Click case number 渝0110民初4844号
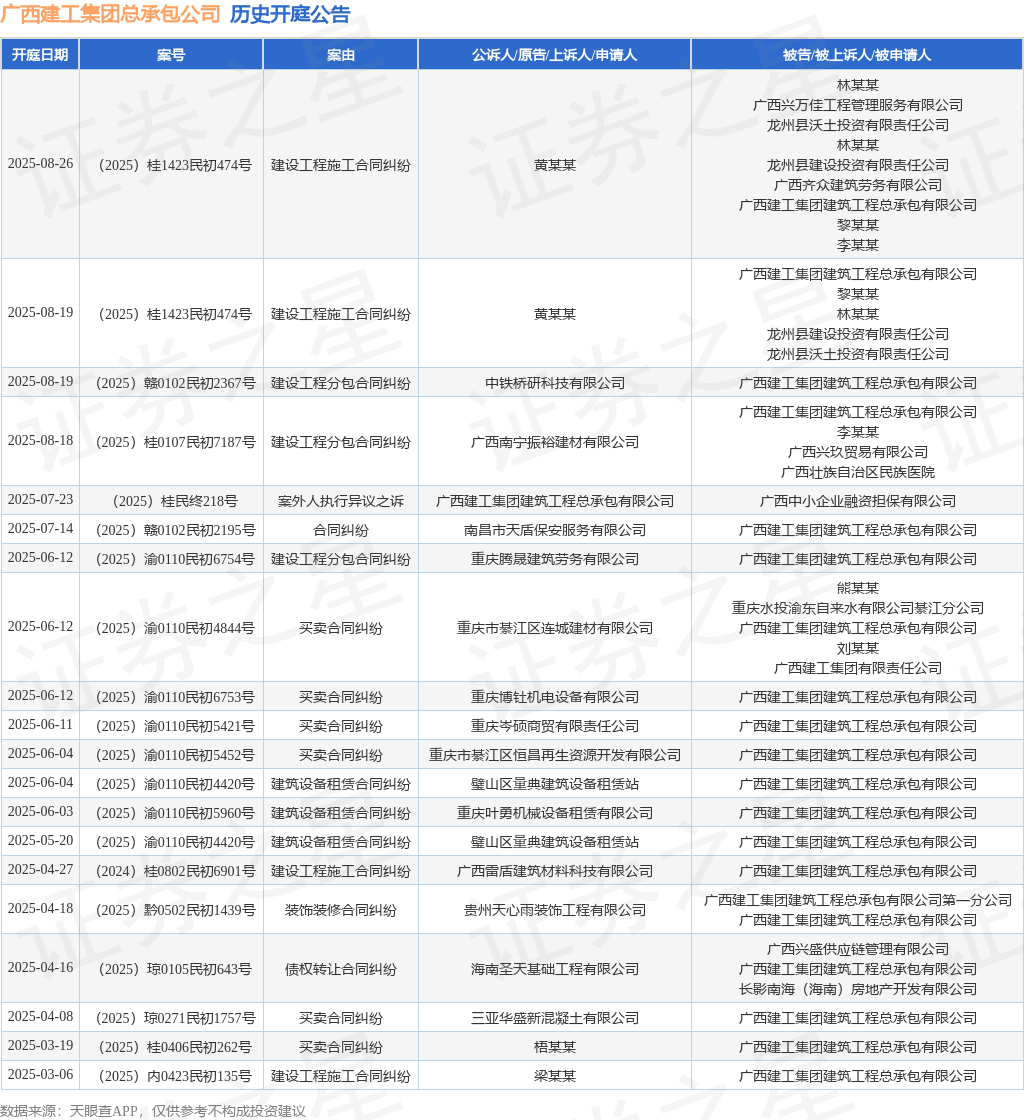The height and width of the screenshot is (1120, 1024). tap(176, 628)
